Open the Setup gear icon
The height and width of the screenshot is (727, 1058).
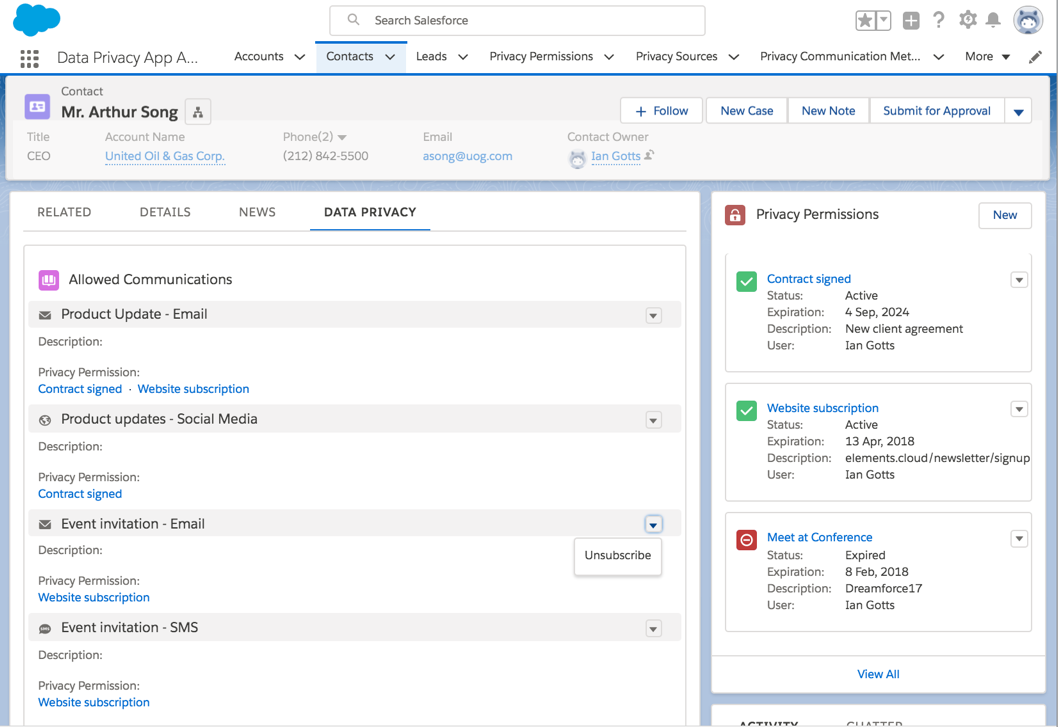pos(968,20)
